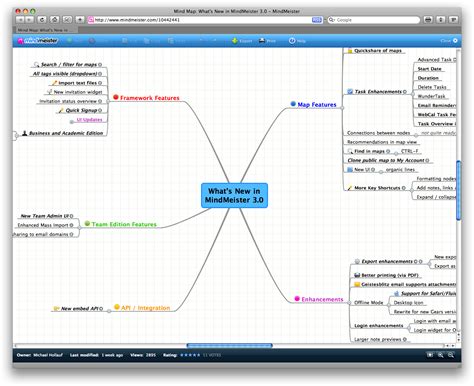Click the red dot beside Framework Features
Image resolution: width=474 pixels, height=386 pixels.
click(x=116, y=97)
